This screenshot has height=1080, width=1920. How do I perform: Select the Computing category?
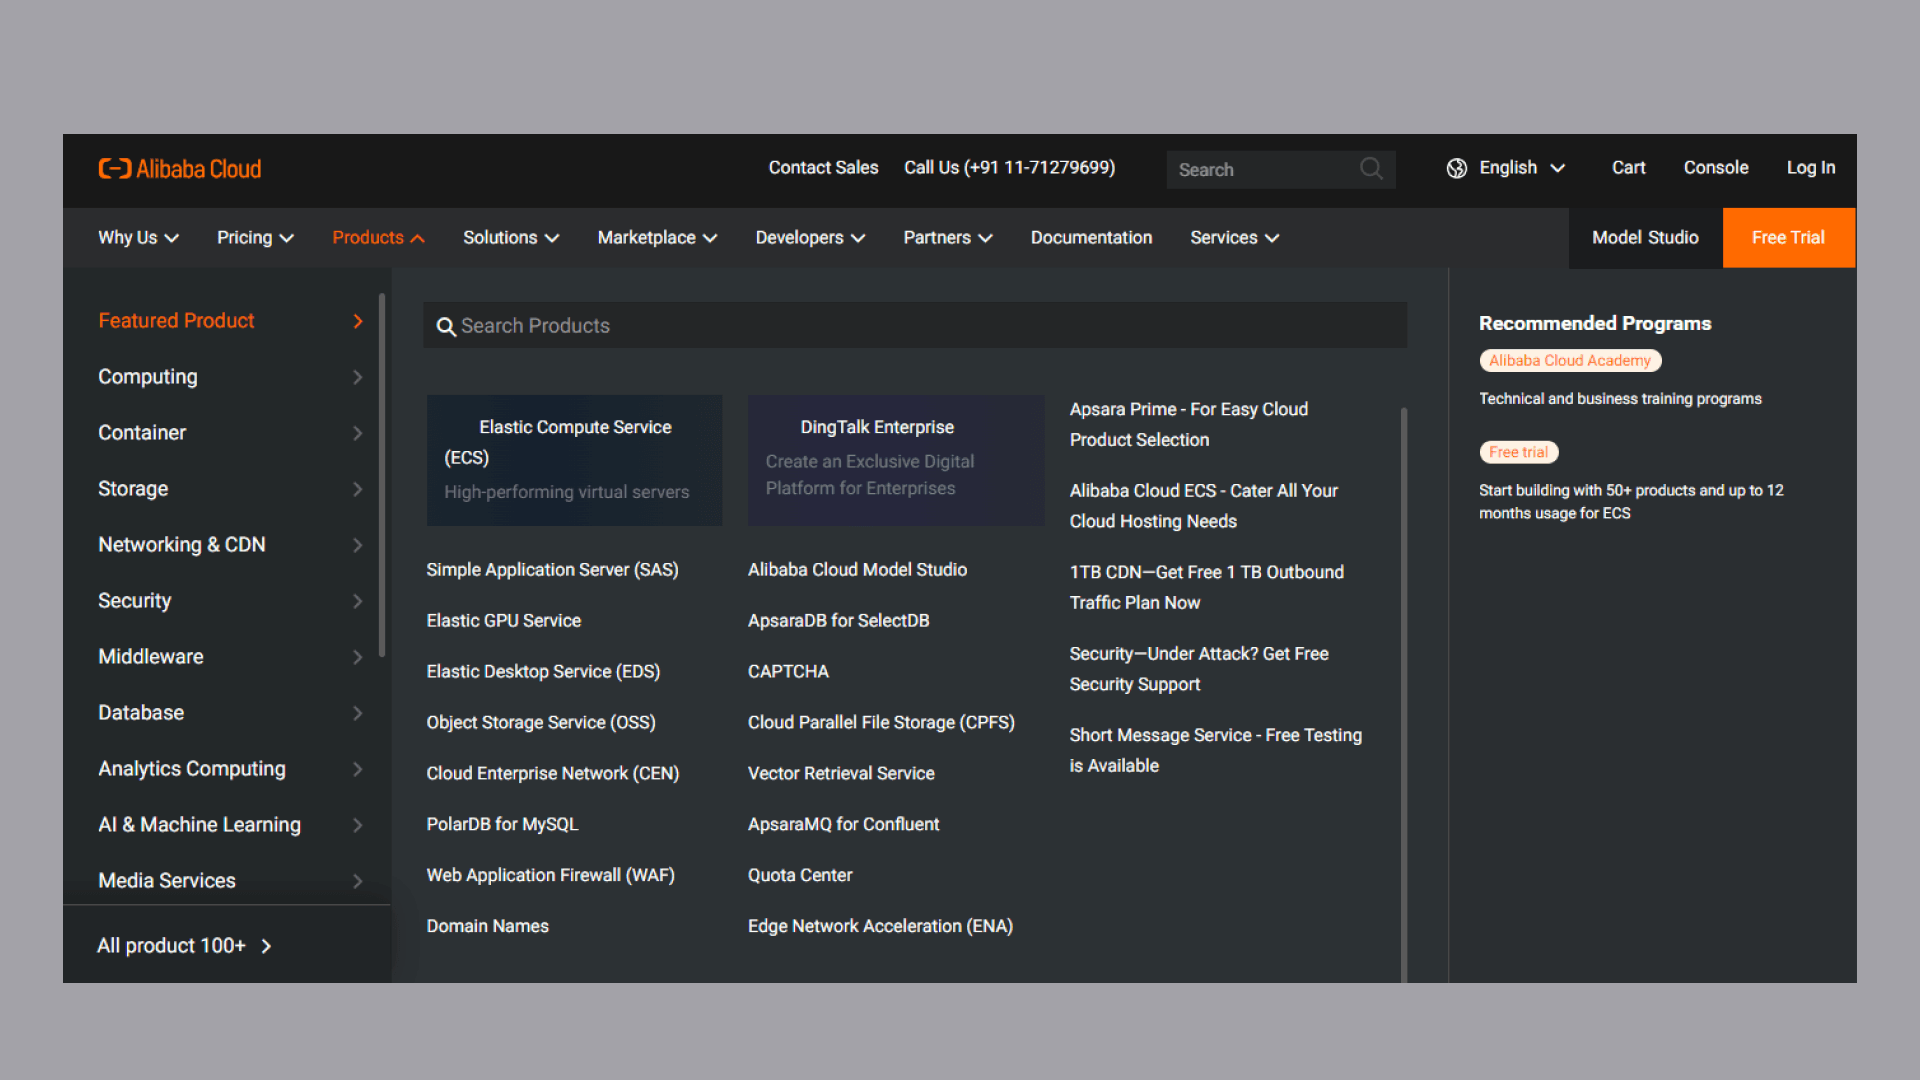[x=230, y=377]
